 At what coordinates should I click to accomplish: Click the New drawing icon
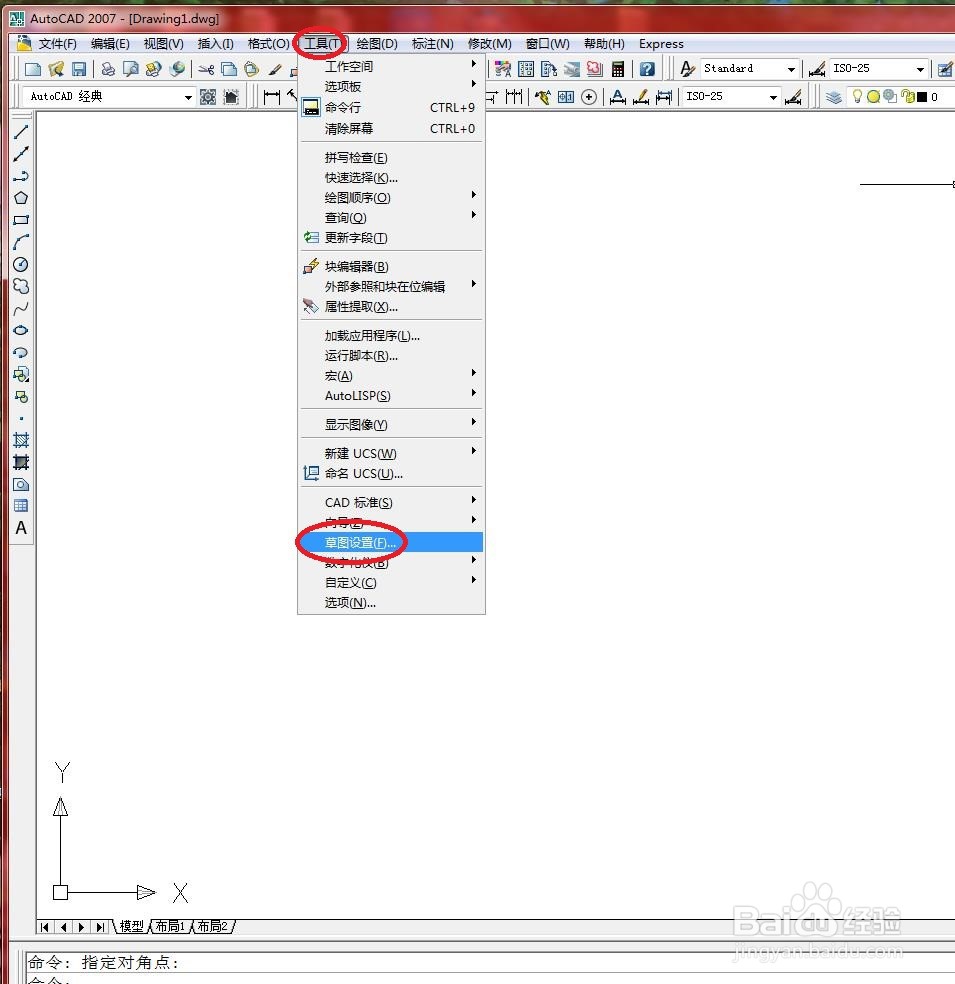pyautogui.click(x=33, y=69)
